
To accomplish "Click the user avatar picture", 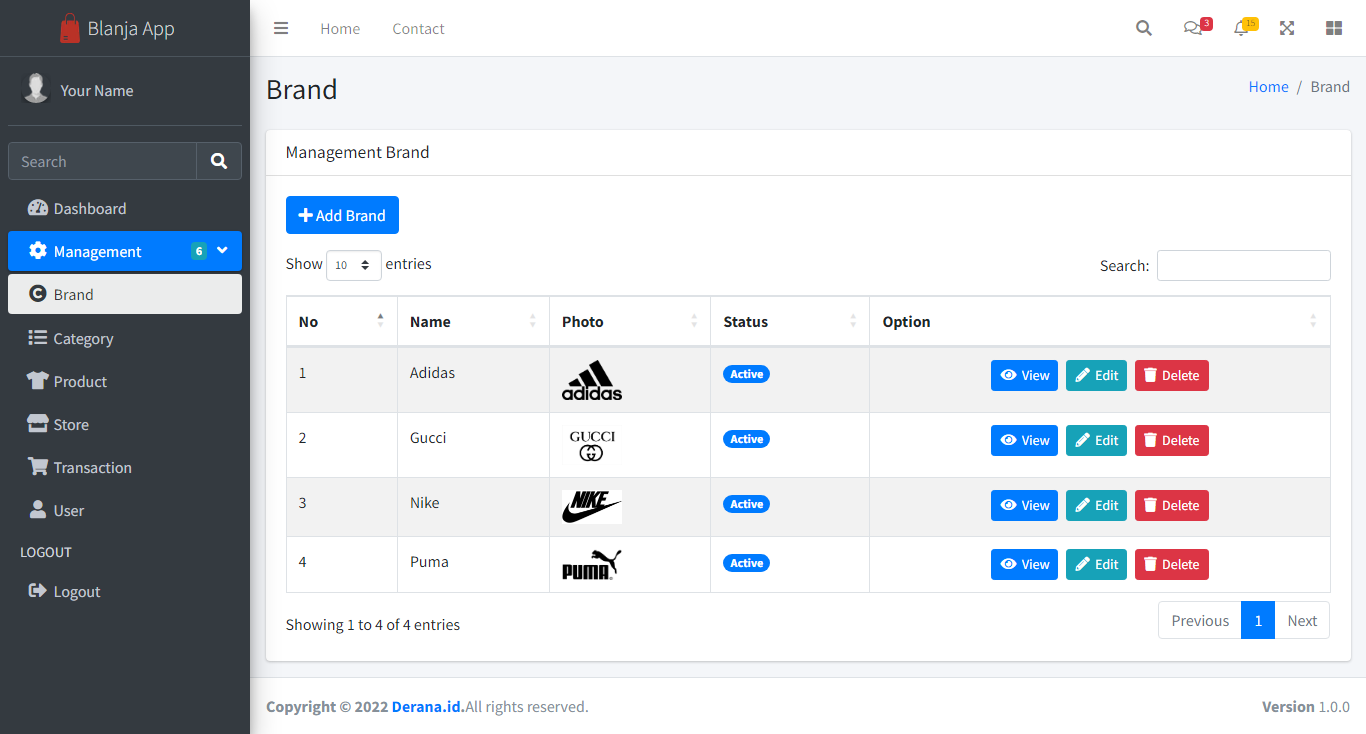I will point(36,89).
